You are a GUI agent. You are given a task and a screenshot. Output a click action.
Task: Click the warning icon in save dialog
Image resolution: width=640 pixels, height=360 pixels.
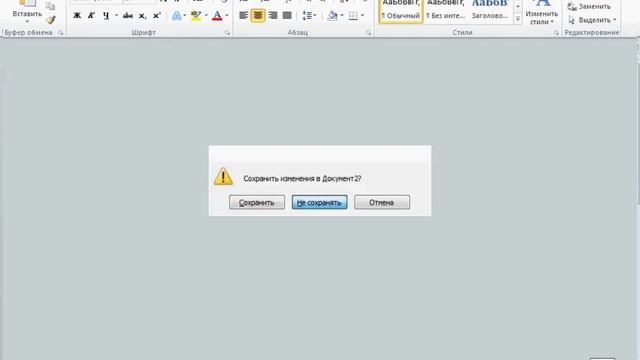coord(223,176)
